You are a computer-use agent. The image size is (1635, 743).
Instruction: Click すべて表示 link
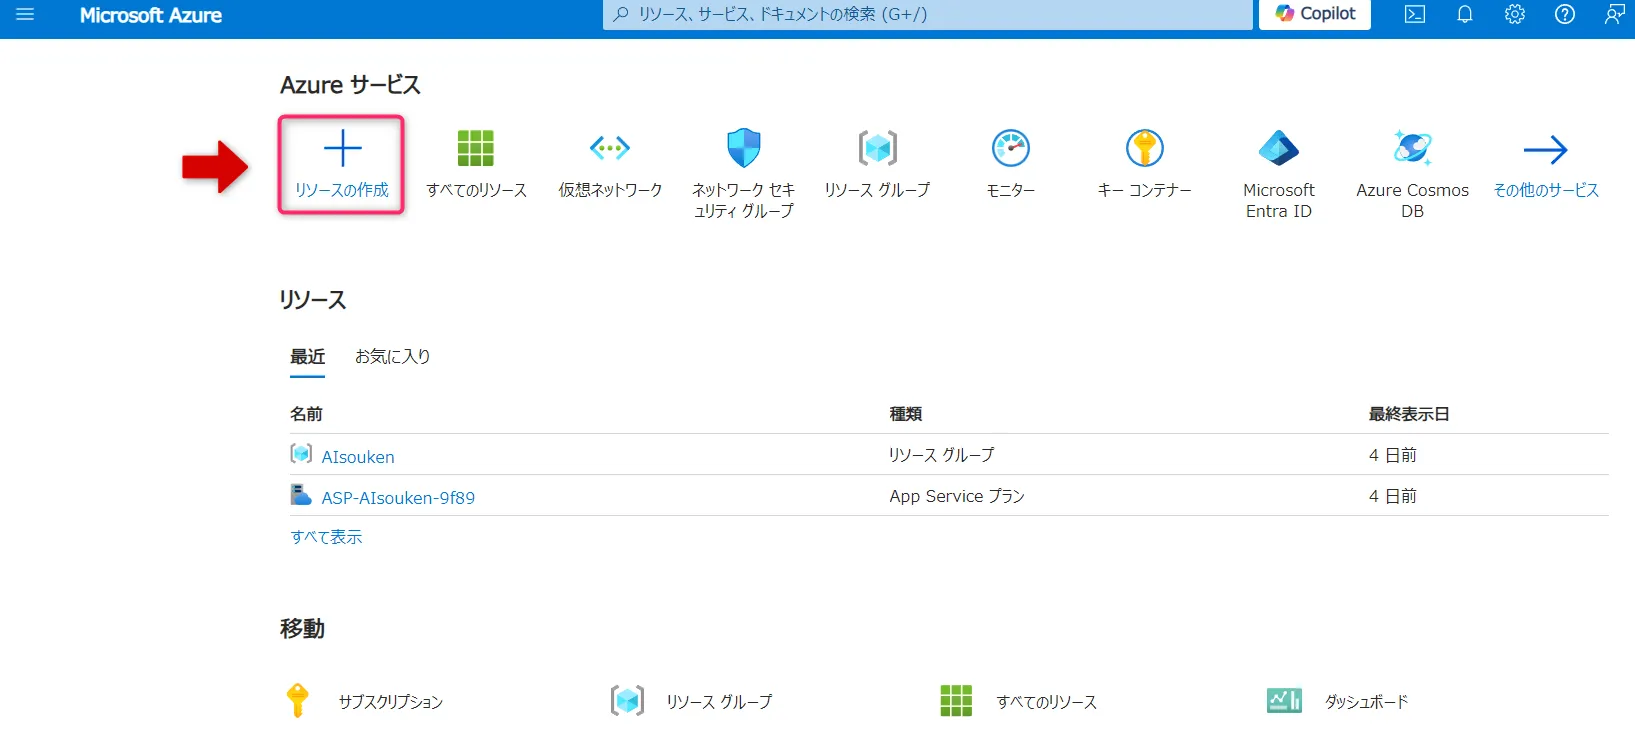(326, 537)
